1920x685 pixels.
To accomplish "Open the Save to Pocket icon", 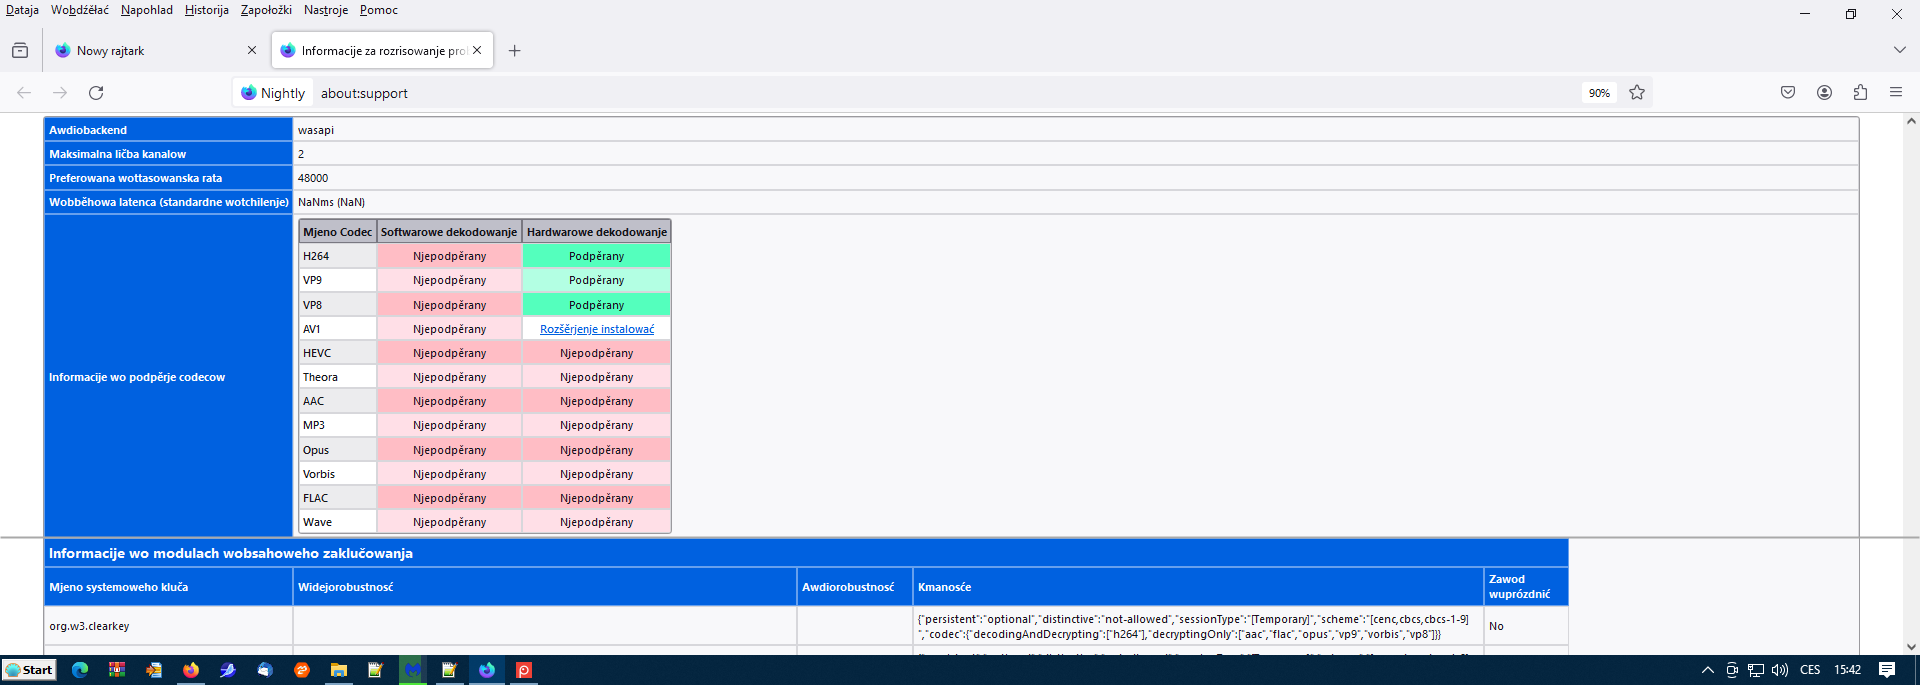I will coord(1788,93).
